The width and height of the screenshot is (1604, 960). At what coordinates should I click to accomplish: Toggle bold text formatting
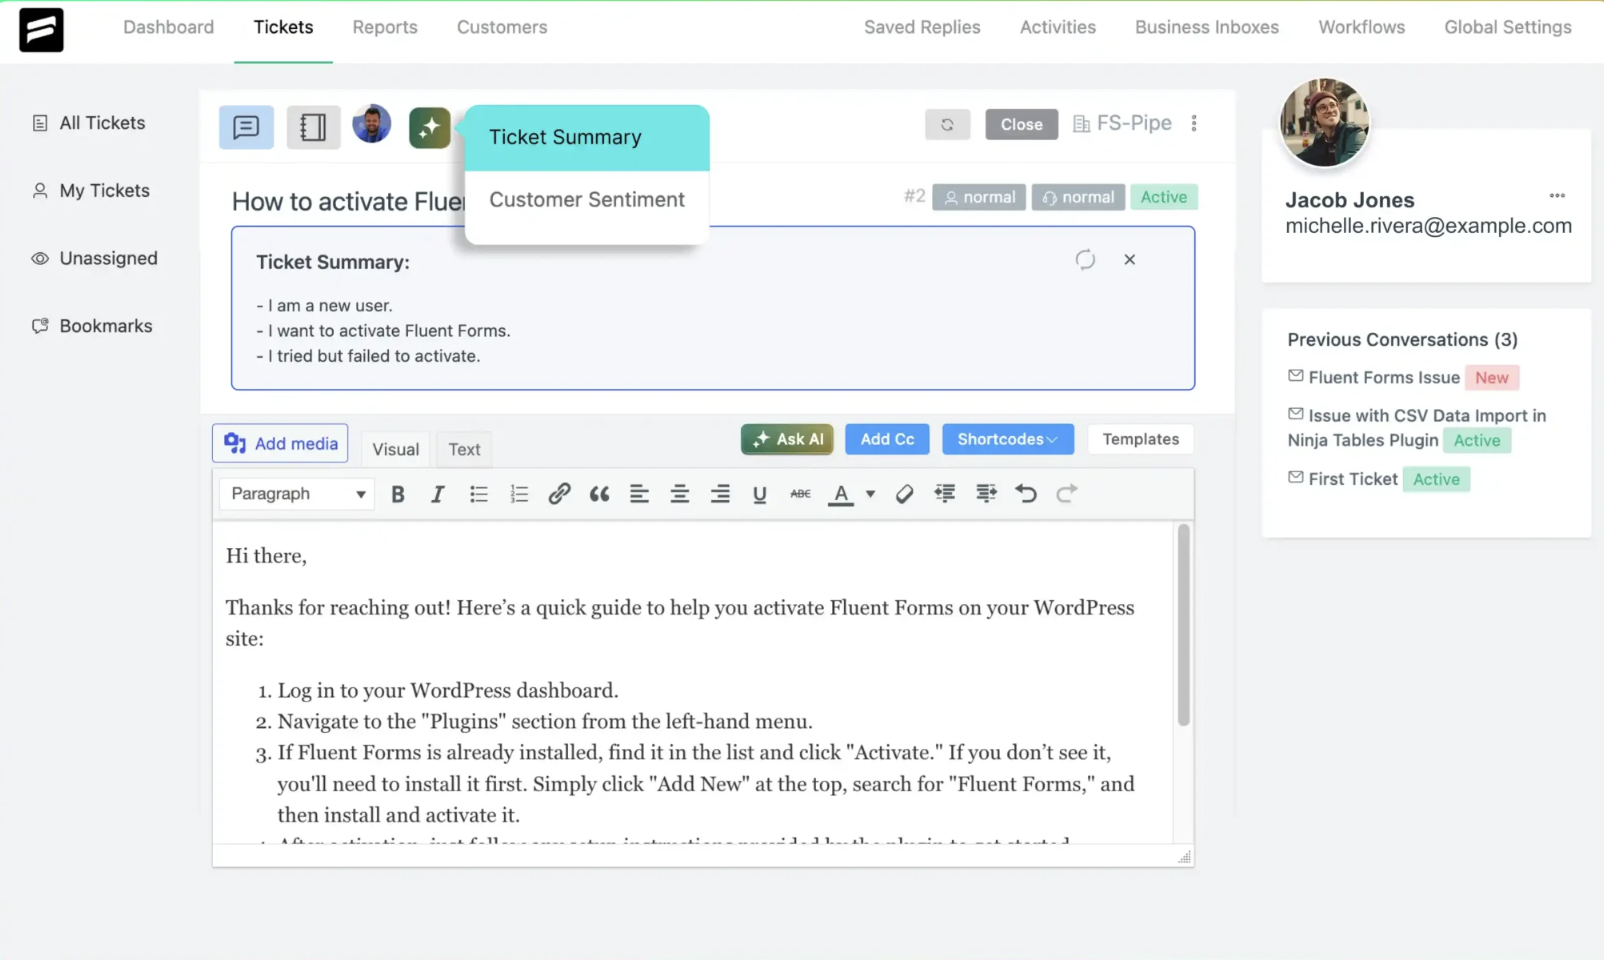pos(398,494)
